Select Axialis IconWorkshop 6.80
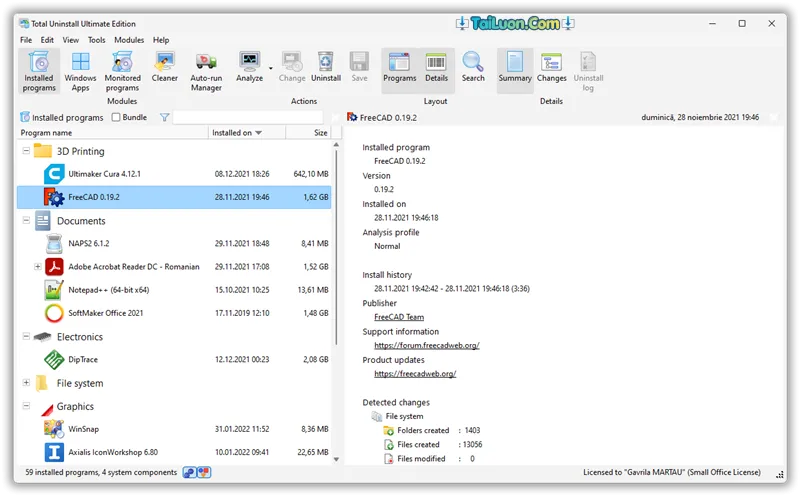This screenshot has width=800, height=496. point(174,452)
